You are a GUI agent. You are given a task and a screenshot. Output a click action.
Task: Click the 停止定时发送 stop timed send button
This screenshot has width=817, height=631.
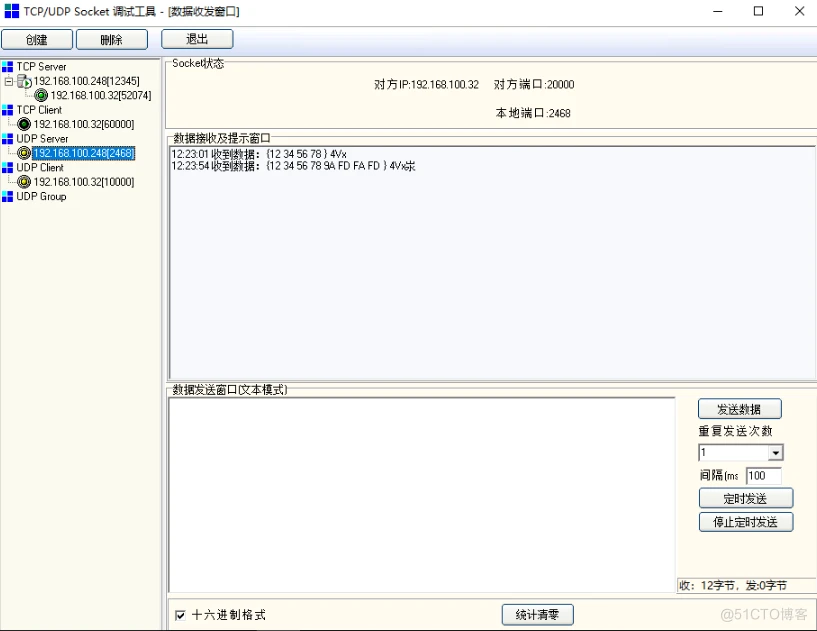pos(745,521)
